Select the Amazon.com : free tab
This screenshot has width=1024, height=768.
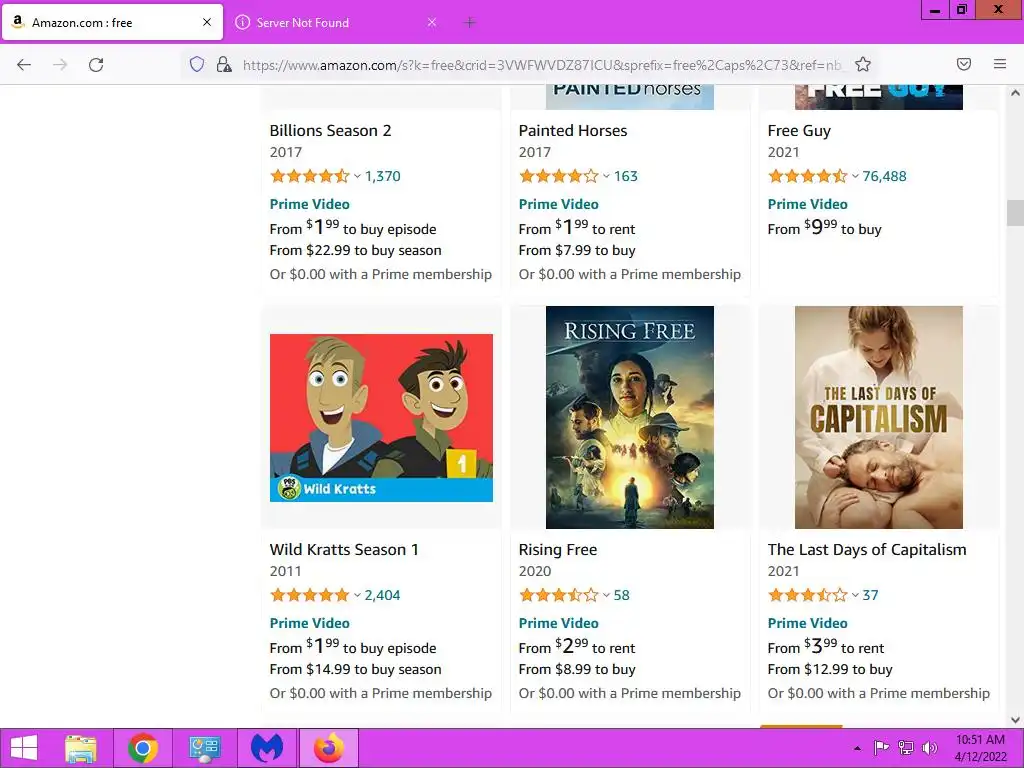point(112,22)
